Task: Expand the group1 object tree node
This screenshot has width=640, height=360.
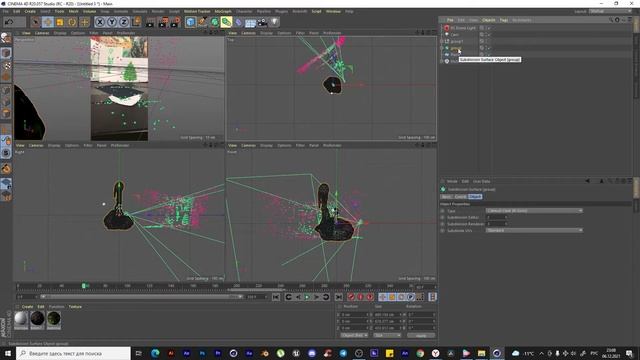Action: tap(442, 41)
